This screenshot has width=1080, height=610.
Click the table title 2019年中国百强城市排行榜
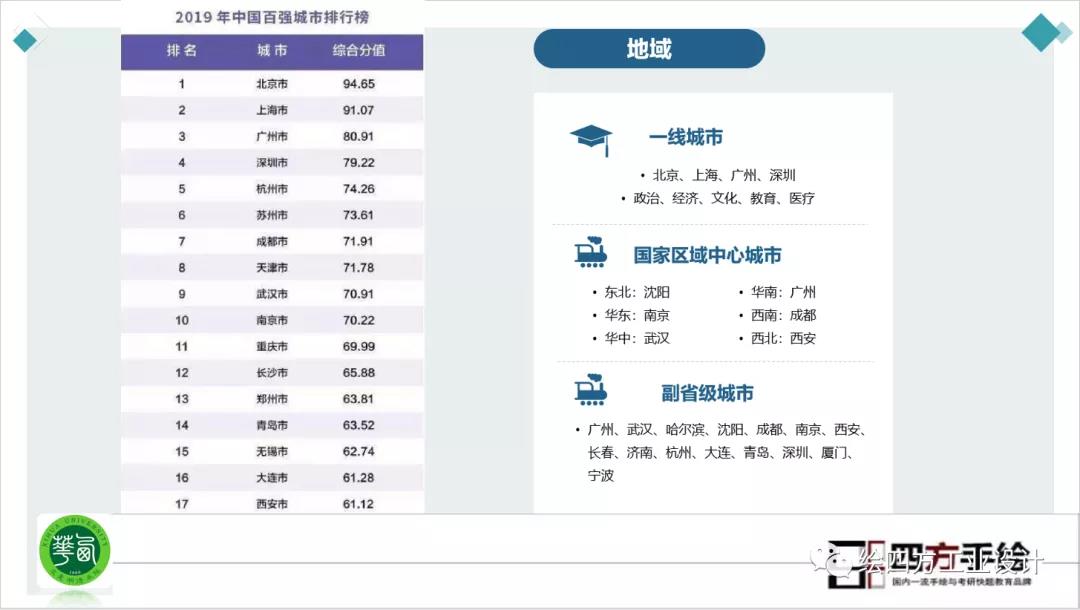[272, 17]
